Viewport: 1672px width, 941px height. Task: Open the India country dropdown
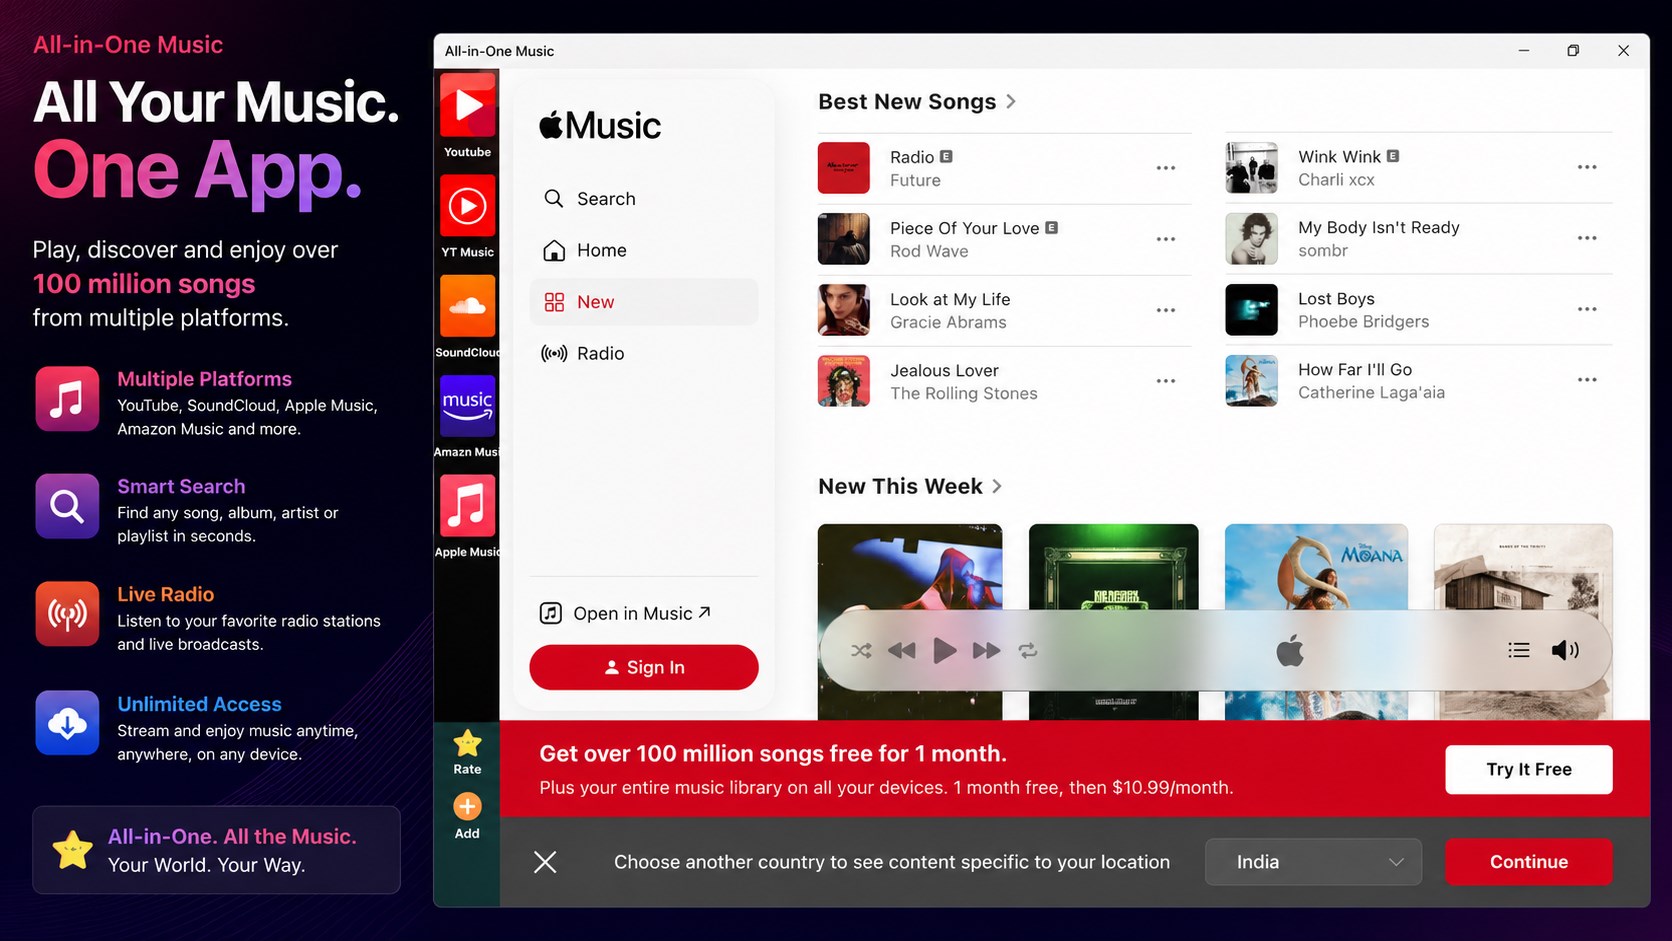[1313, 862]
